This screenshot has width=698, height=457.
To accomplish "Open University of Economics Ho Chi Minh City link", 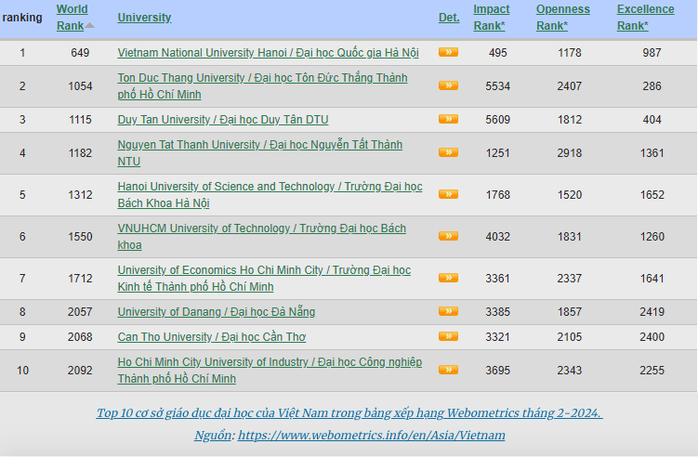I will point(264,278).
